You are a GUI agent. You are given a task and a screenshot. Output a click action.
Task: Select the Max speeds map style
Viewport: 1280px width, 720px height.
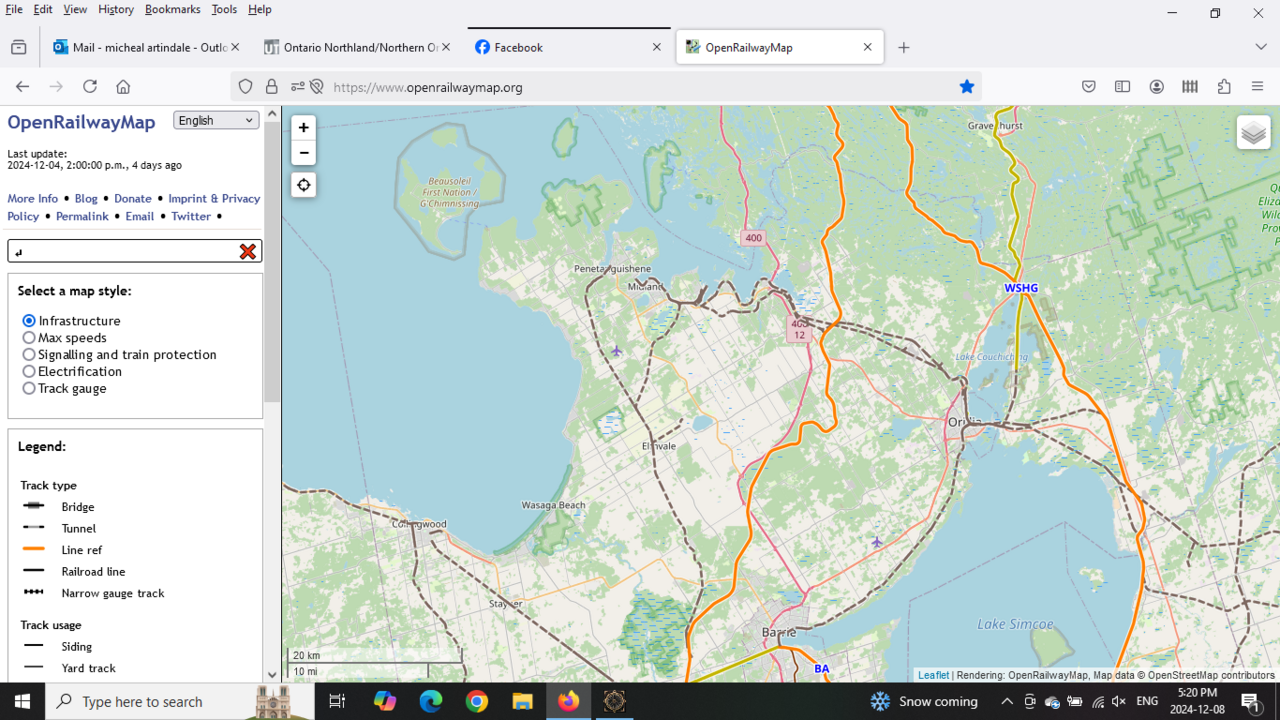[29, 338]
